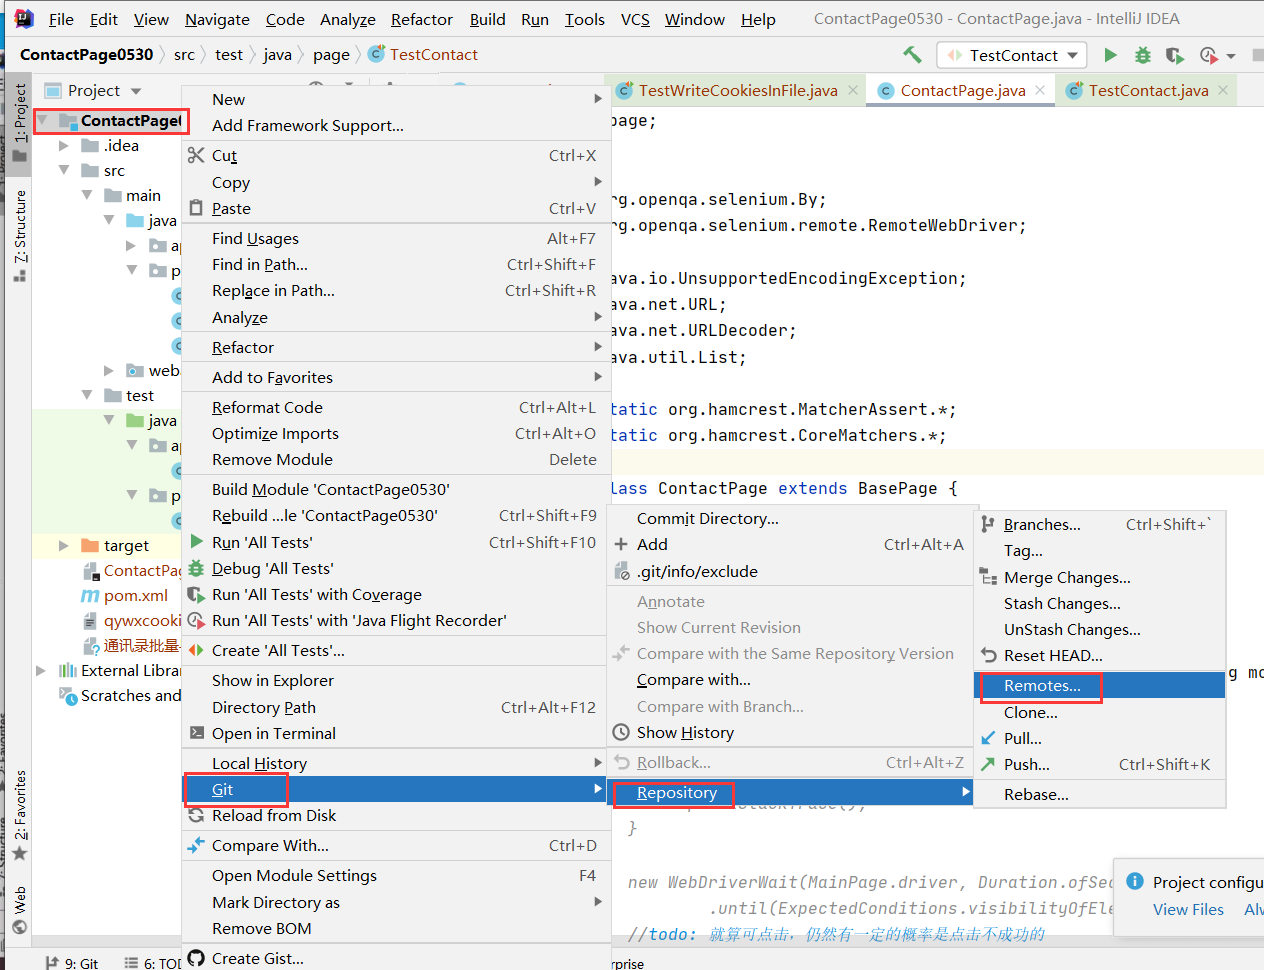Choose Commit Directory... in Git submenu

pos(790,518)
